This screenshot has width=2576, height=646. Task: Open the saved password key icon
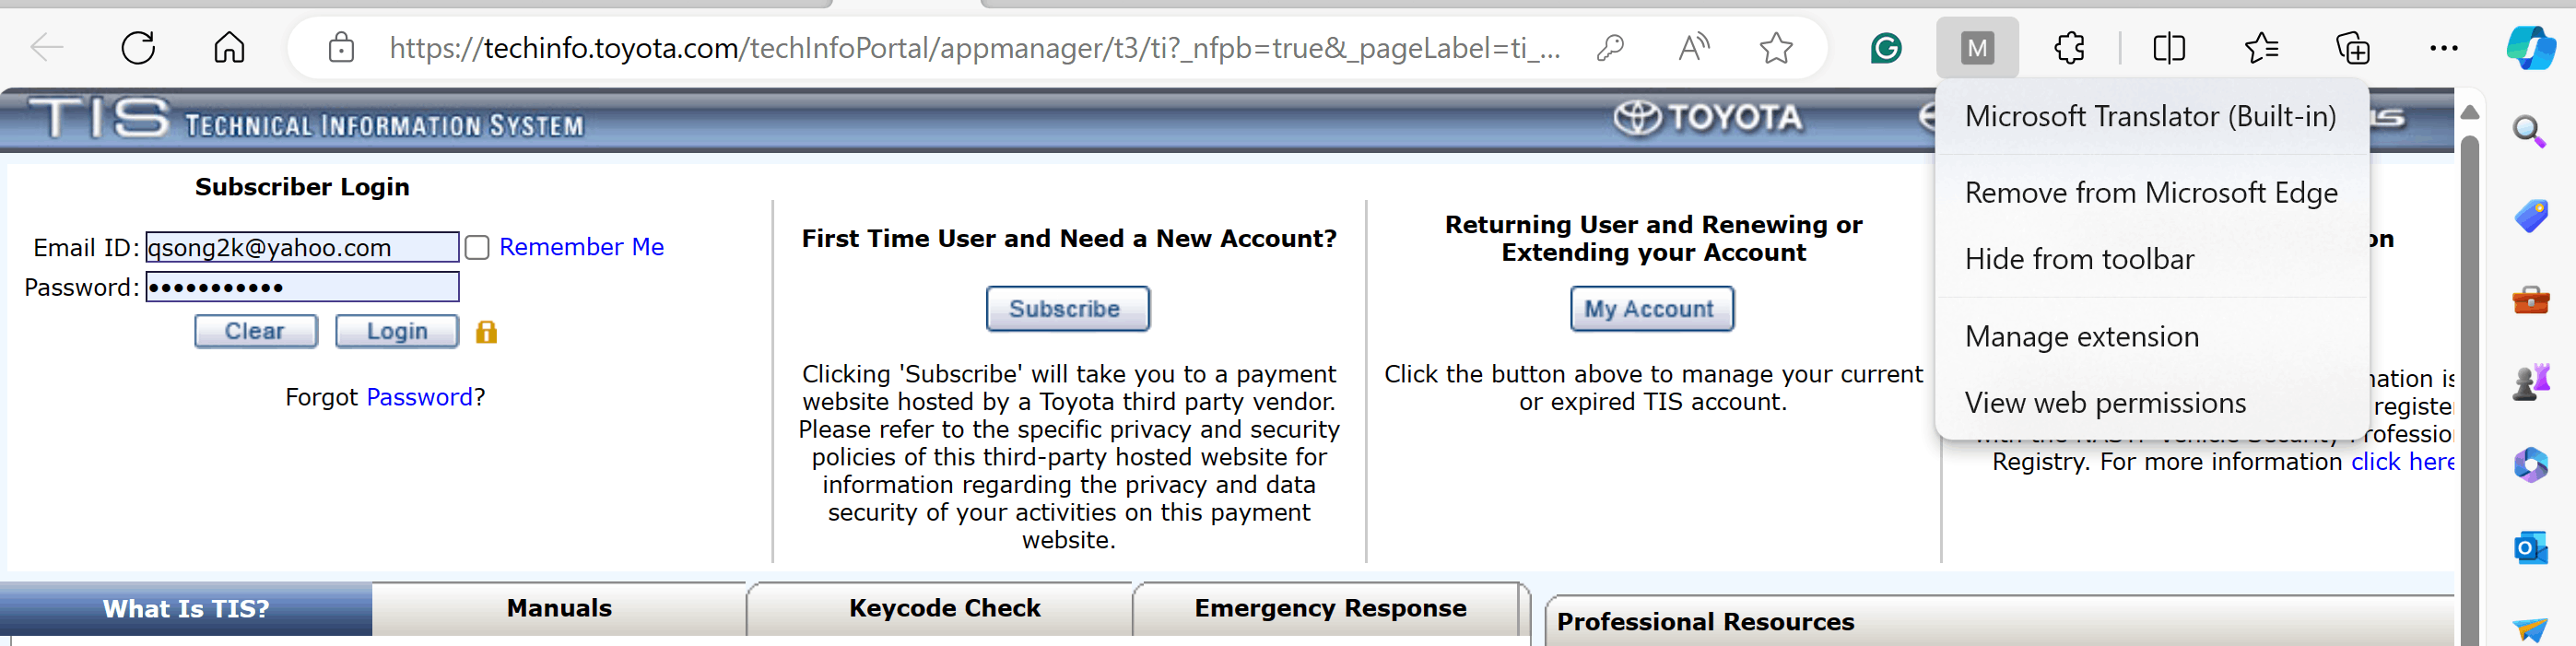[x=1610, y=47]
